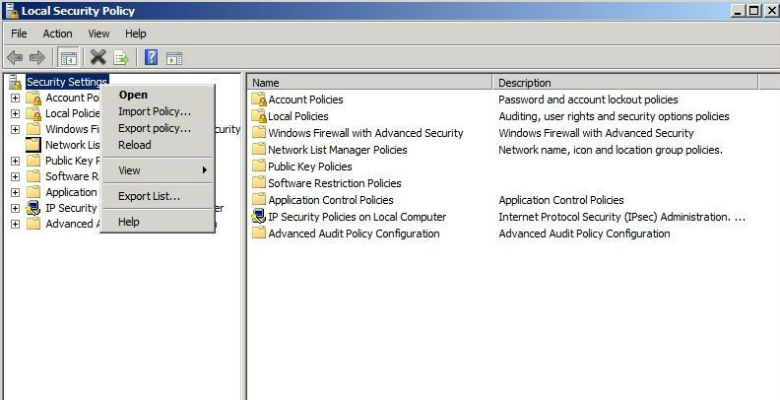Open the Action menu
Image resolution: width=780 pixels, height=400 pixels.
57,33
